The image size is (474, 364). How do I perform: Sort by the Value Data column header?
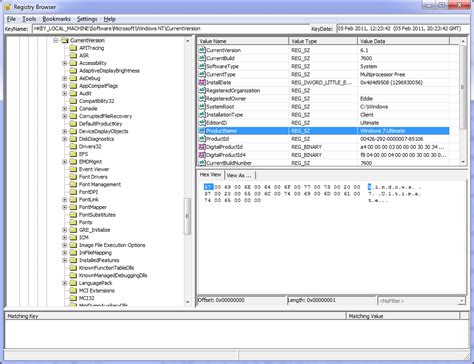403,41
